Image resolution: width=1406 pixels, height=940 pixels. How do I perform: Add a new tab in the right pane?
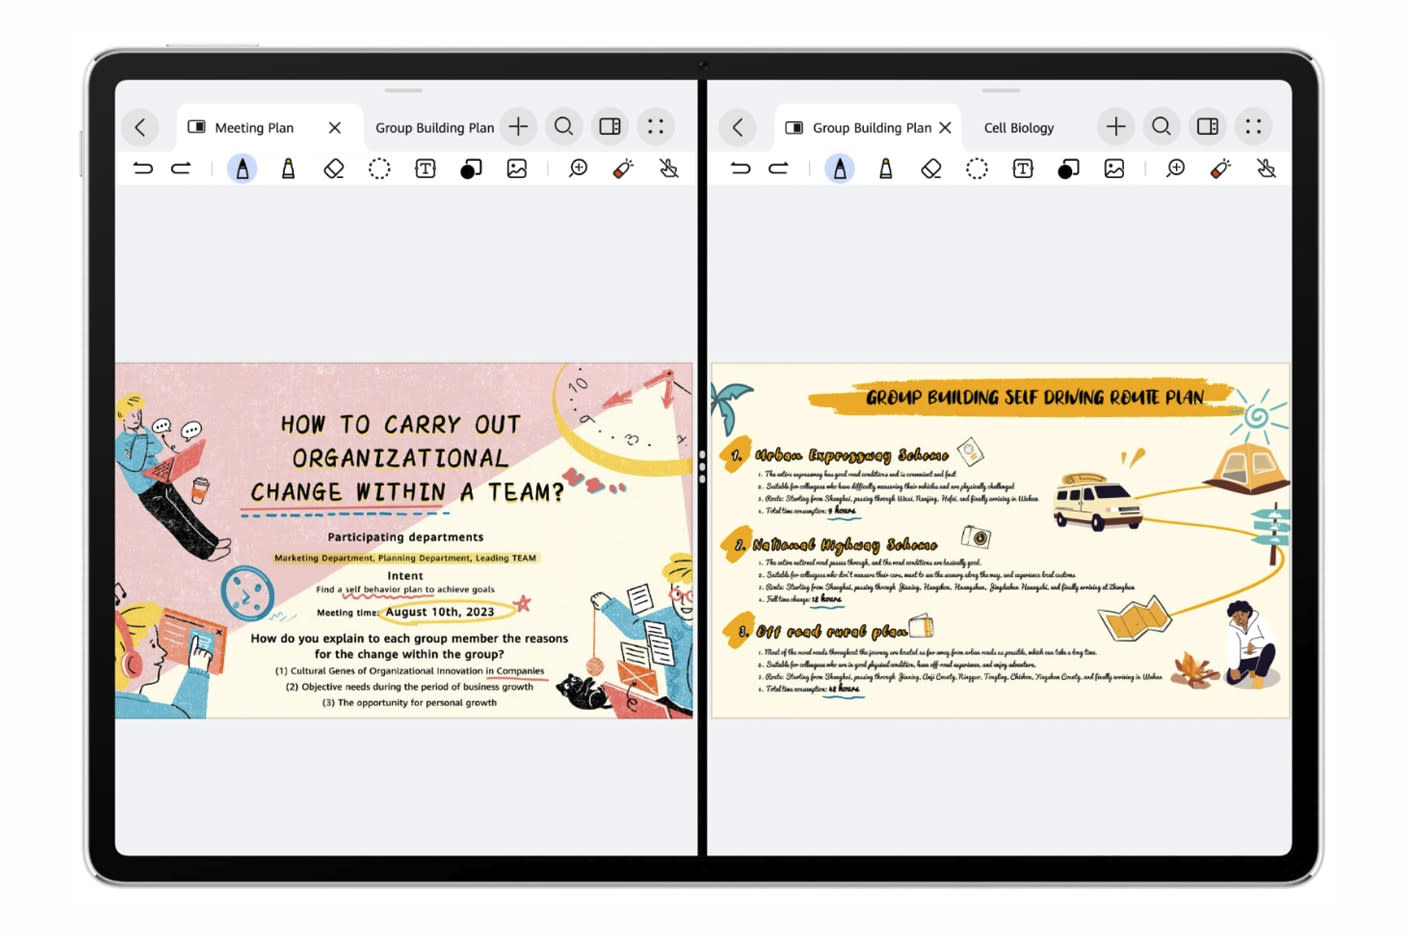(1116, 127)
